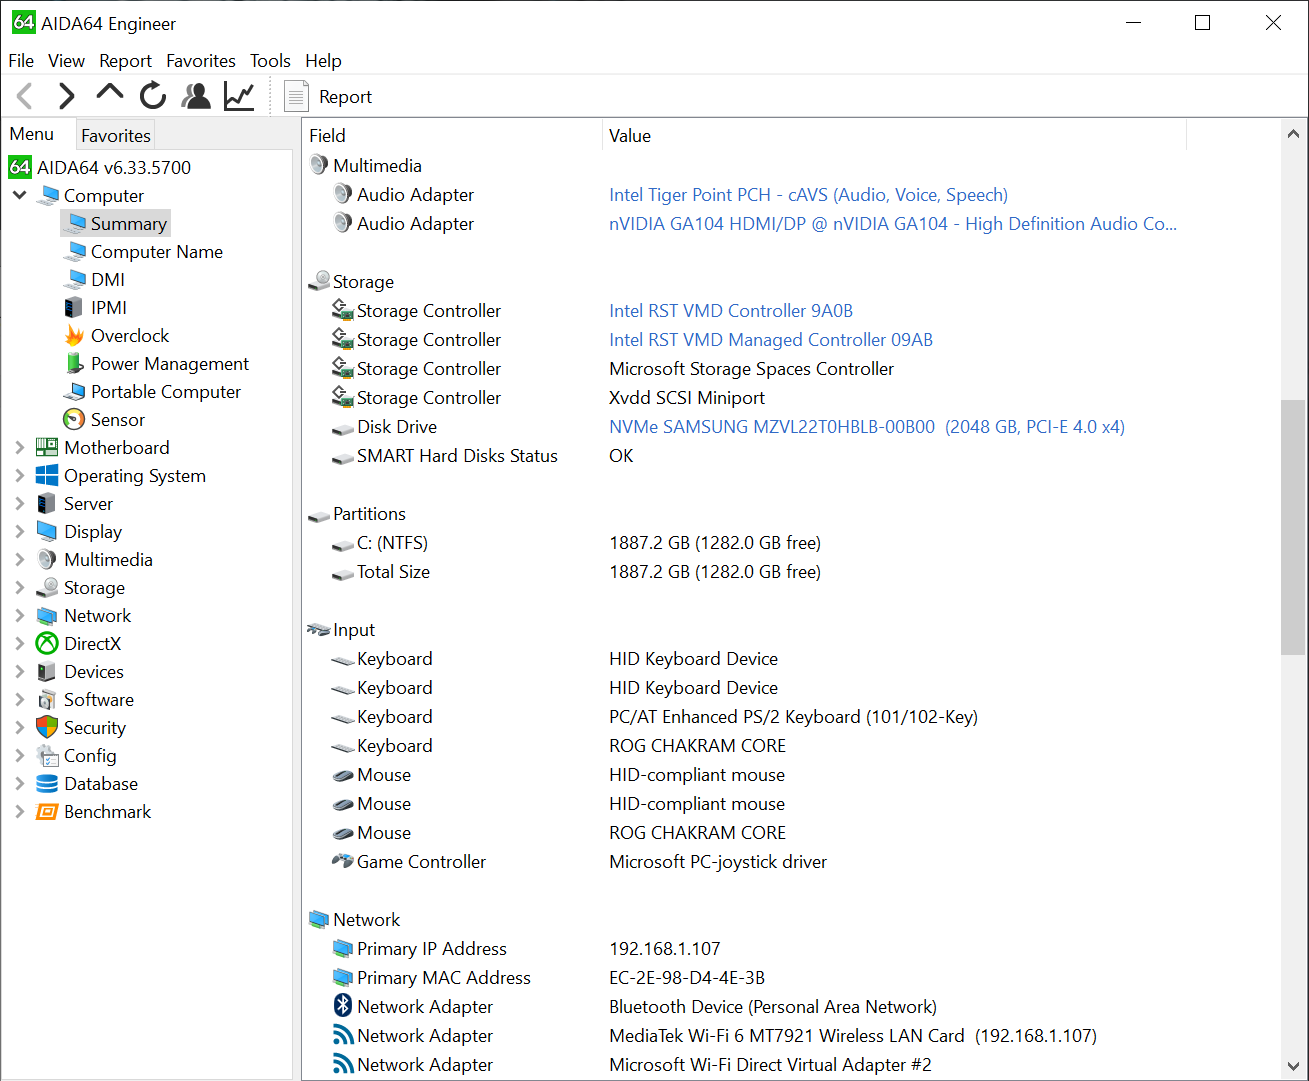Screen dimensions: 1309x1081
Task: Click the Refresh toolbar icon
Action: (153, 96)
